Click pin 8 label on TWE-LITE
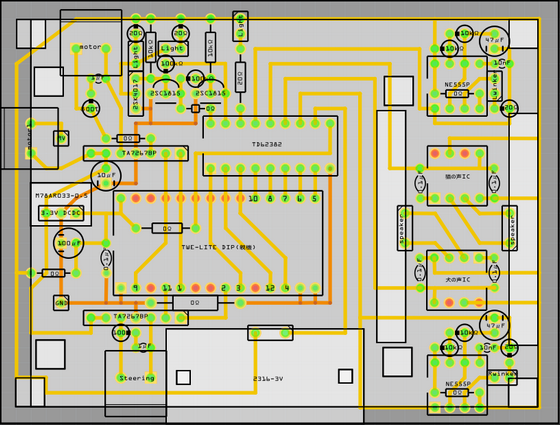The image size is (560, 425). tap(270, 199)
